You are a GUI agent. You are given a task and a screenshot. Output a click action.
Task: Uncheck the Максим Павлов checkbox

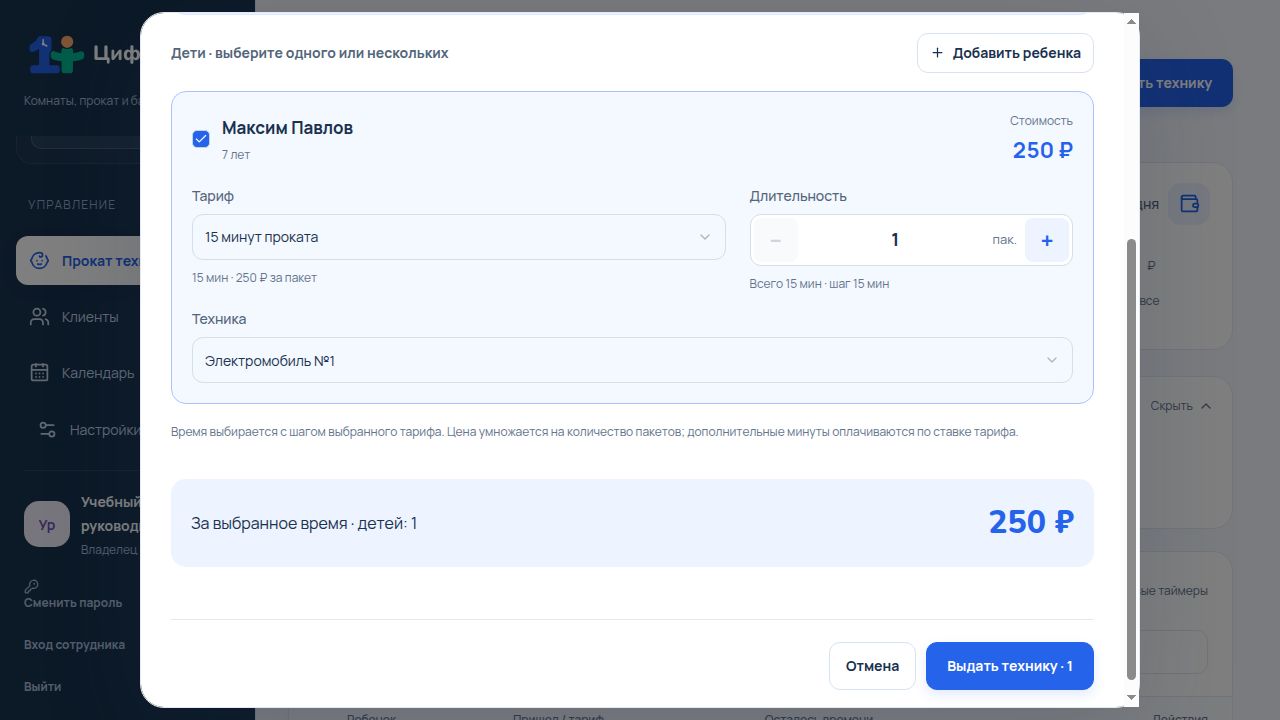tap(201, 139)
